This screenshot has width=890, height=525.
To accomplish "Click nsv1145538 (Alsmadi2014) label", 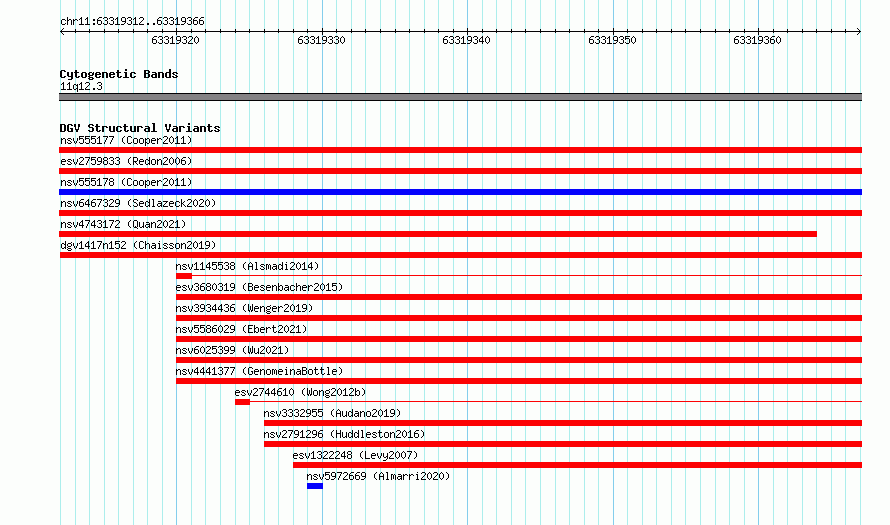I will pyautogui.click(x=247, y=266).
